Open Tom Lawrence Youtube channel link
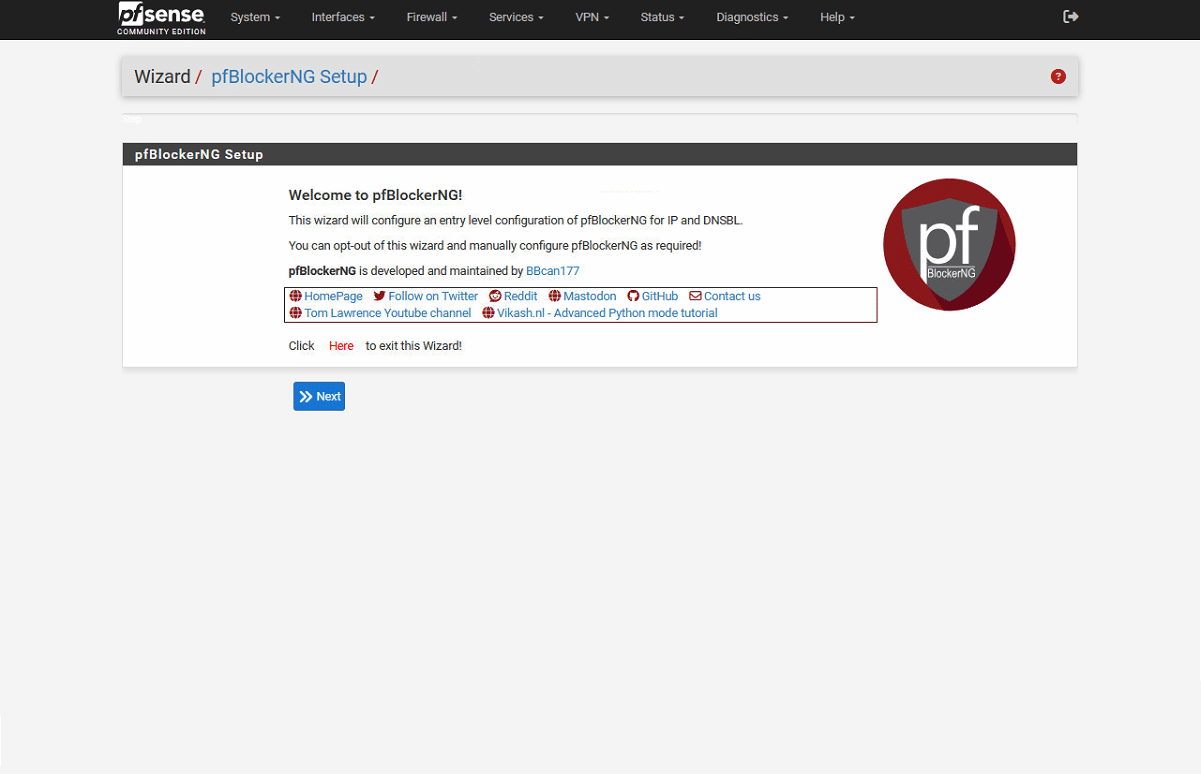Screen dimensions: 1201x774 pos(388,313)
